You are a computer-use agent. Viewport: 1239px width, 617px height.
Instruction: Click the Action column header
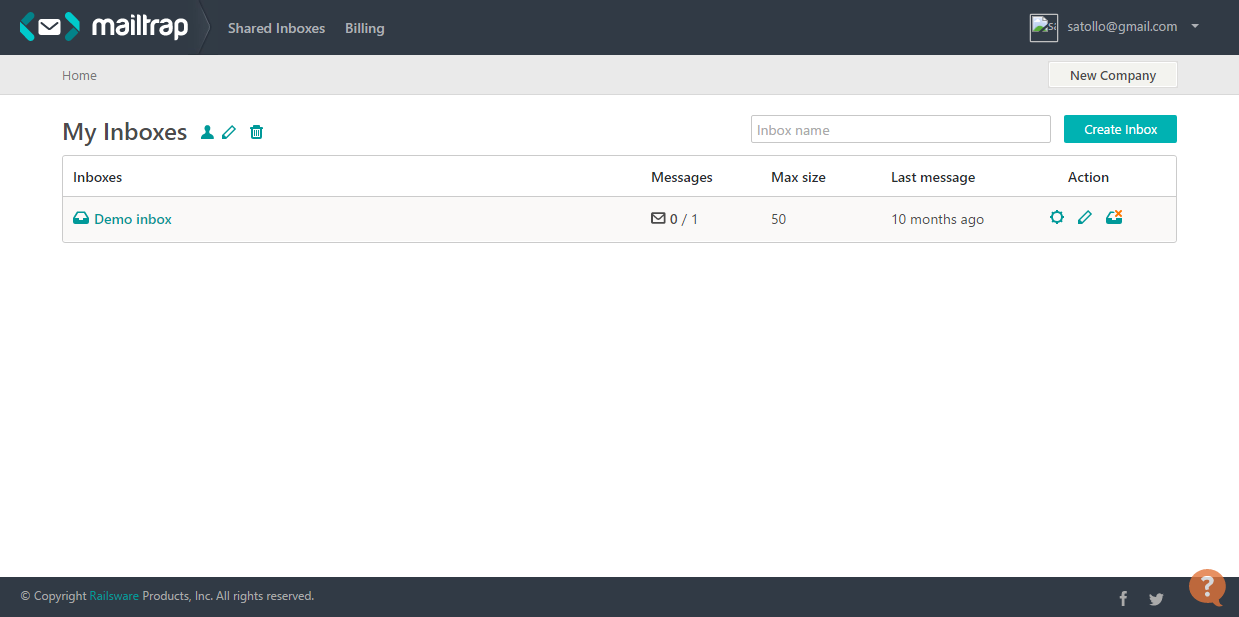click(x=1088, y=177)
